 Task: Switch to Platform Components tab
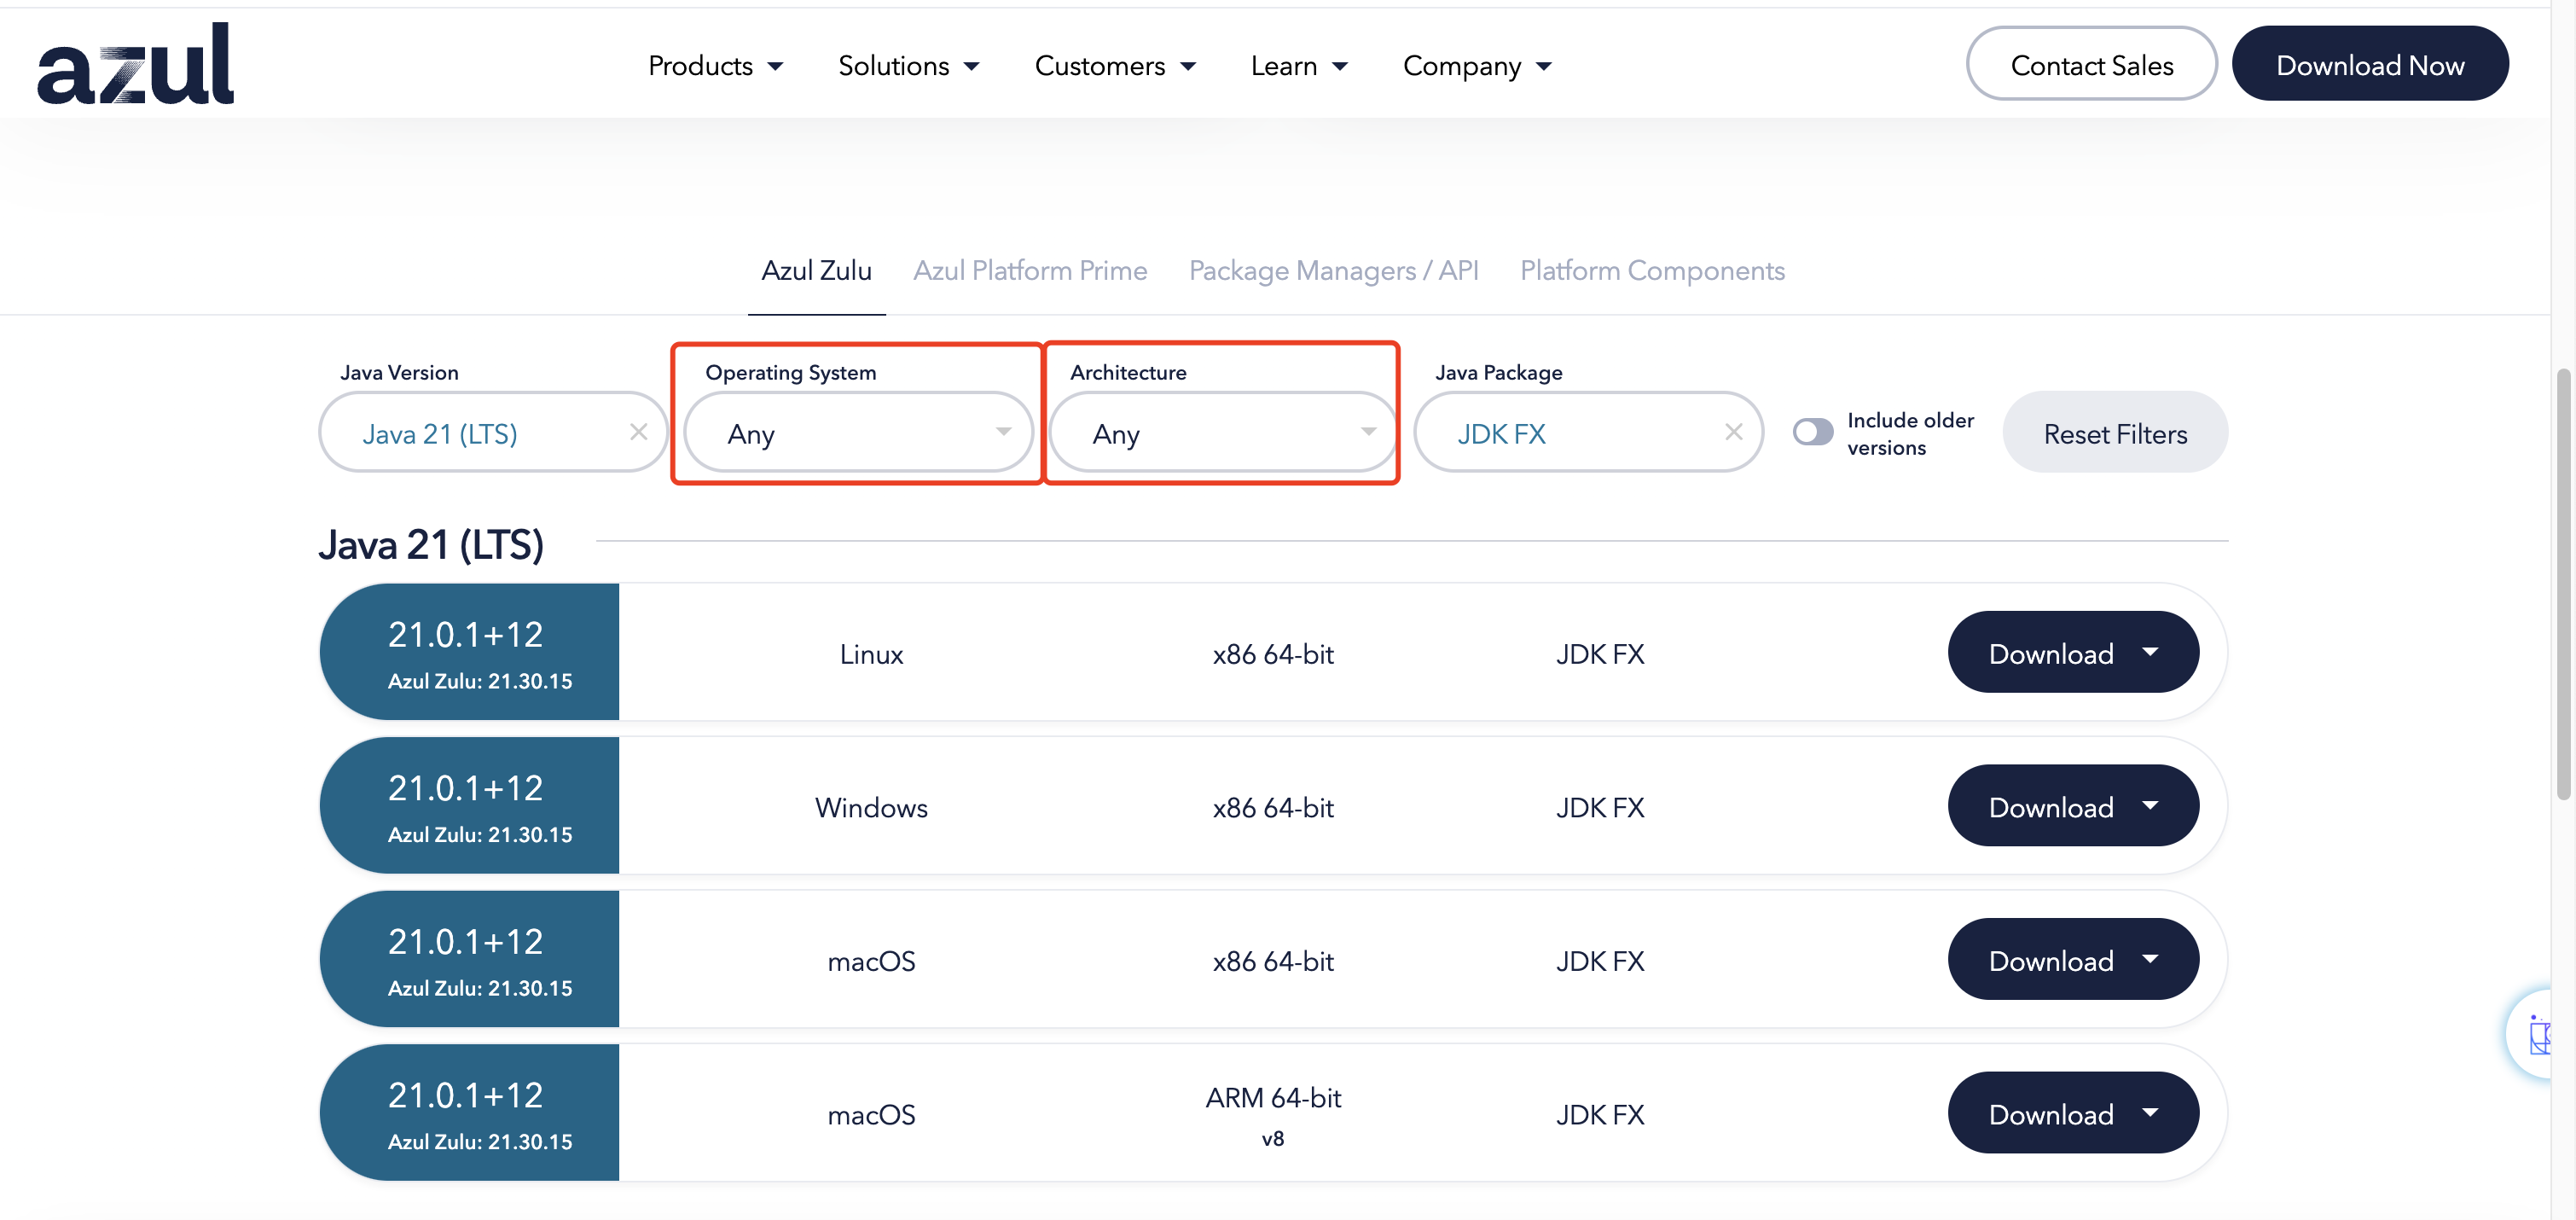(x=1652, y=270)
